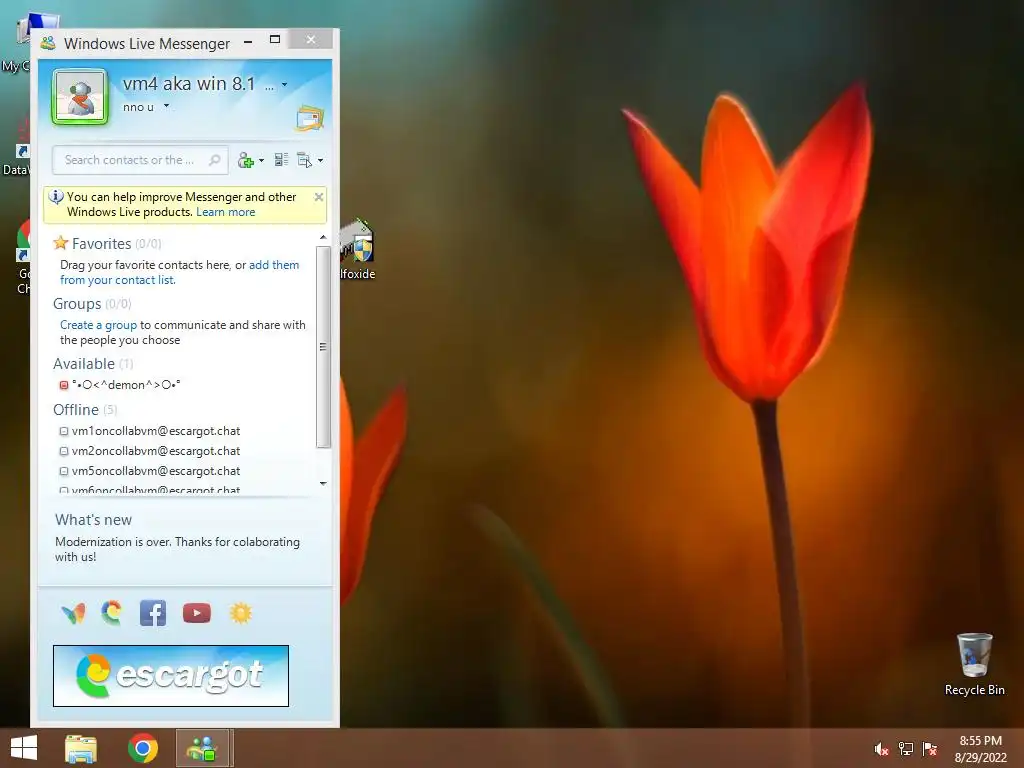Dismiss the improve Messenger banner
The width and height of the screenshot is (1024, 768).
click(319, 197)
